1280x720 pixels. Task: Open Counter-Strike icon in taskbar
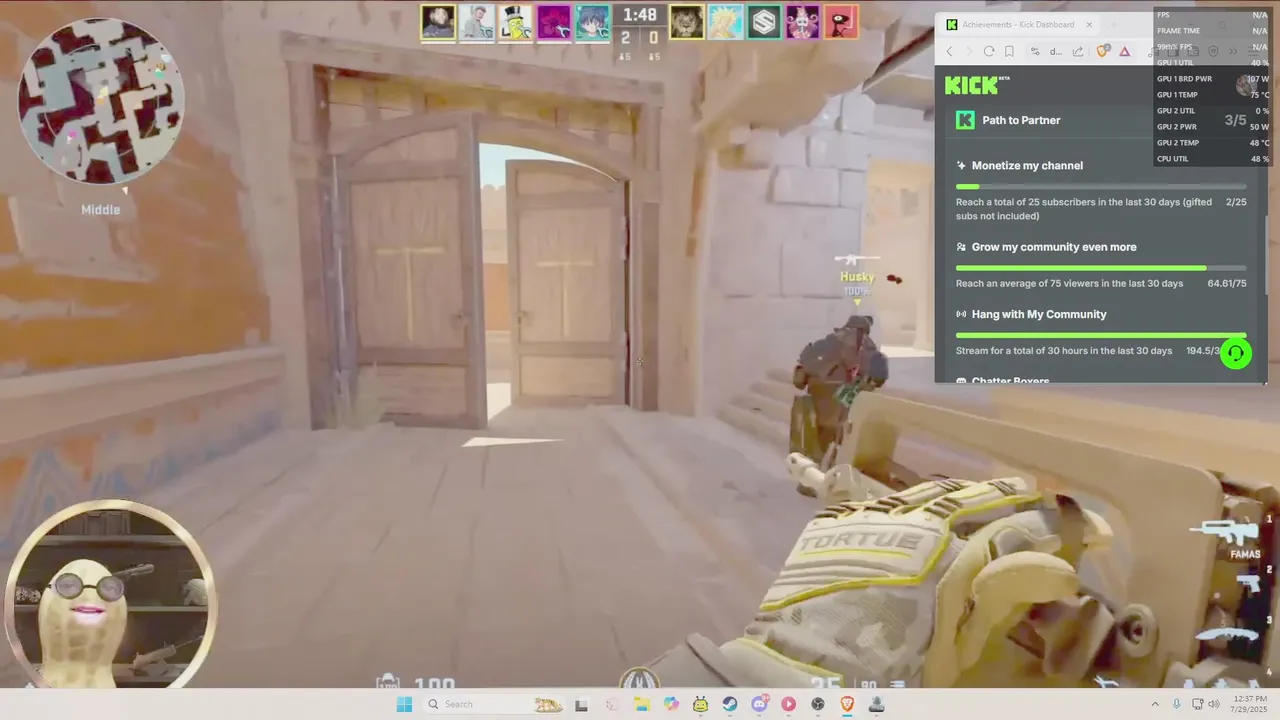tap(877, 704)
